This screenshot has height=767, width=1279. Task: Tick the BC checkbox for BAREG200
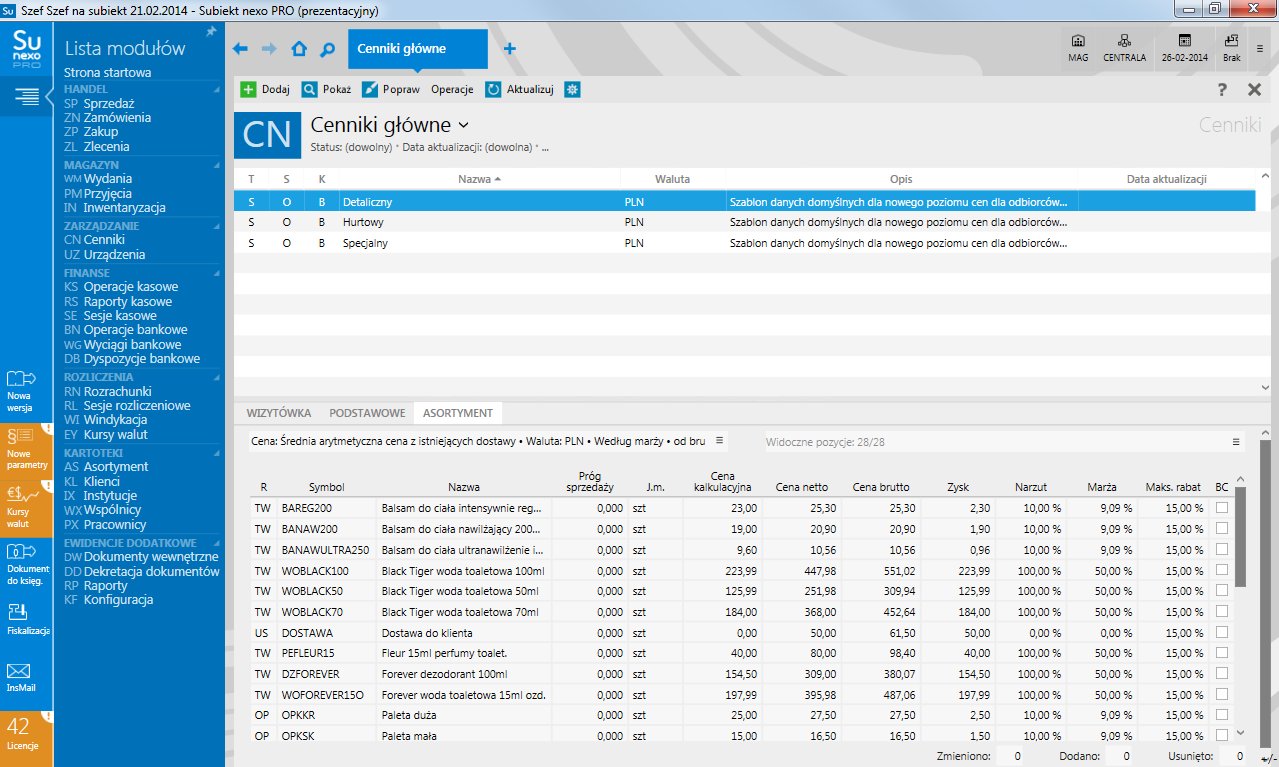click(1222, 508)
